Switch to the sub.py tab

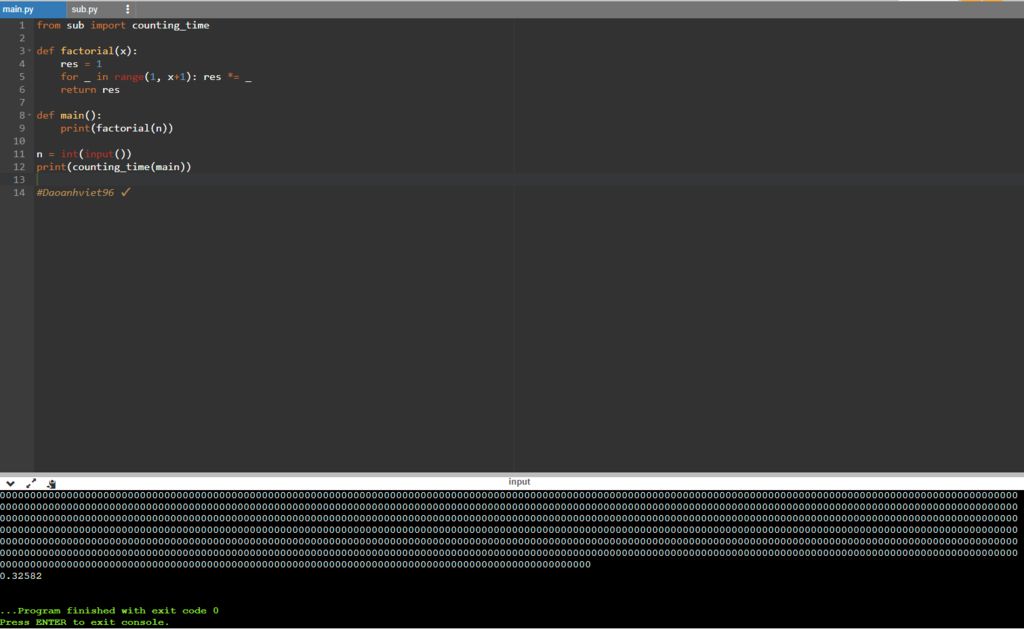[x=85, y=9]
